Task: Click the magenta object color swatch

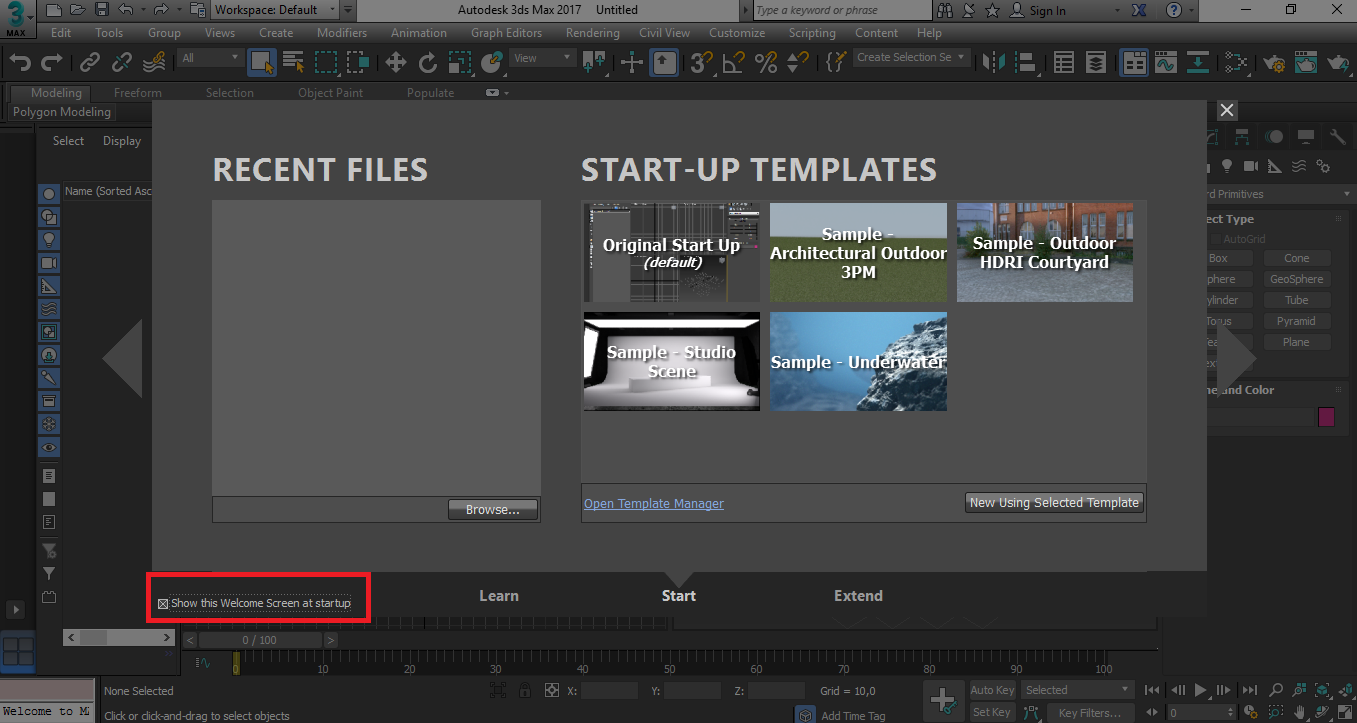Action: click(1327, 417)
